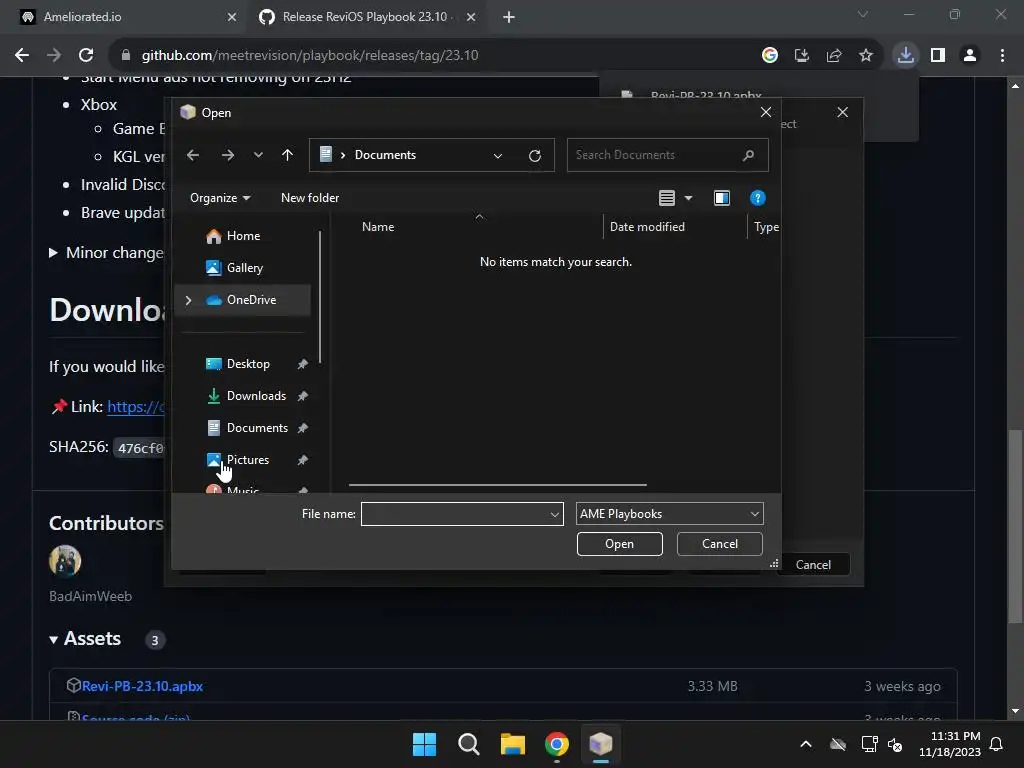Select Gallery in navigation pane

245,268
